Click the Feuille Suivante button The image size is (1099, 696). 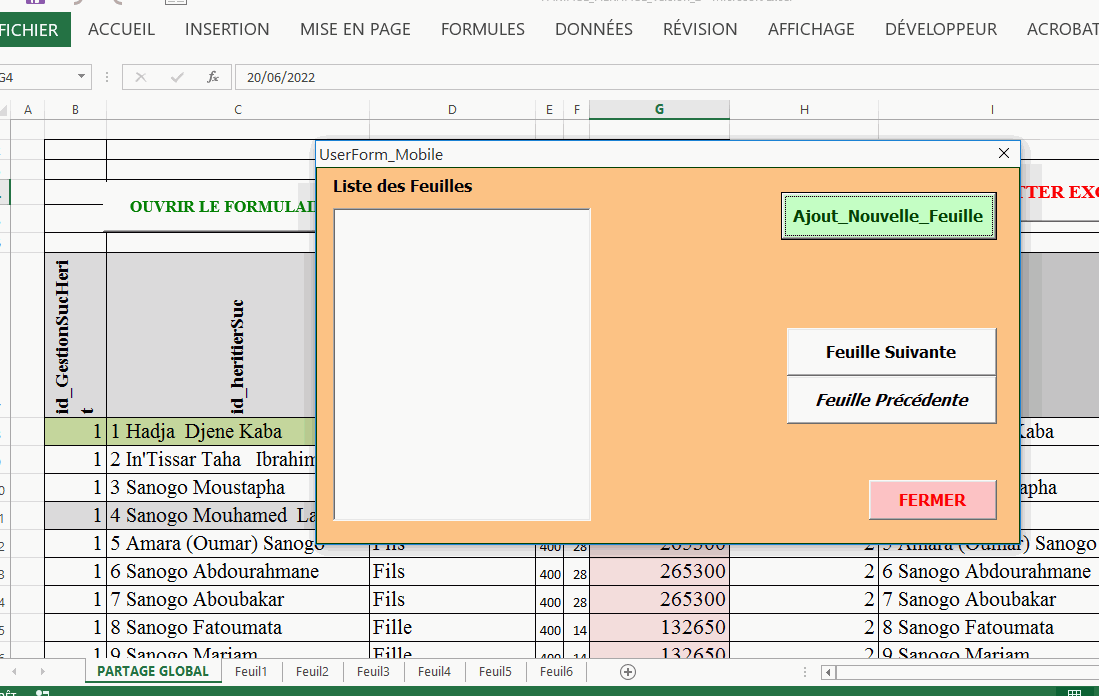coord(891,352)
